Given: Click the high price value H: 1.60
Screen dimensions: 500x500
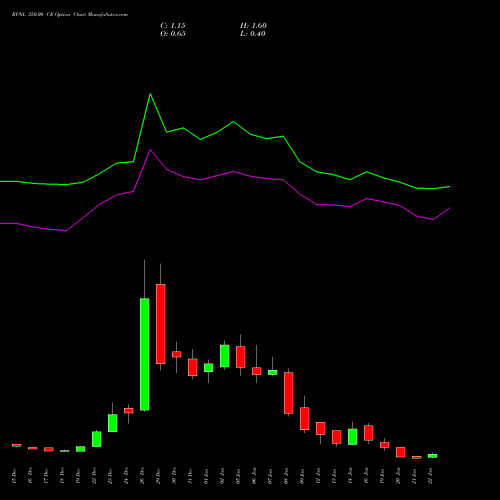Looking at the screenshot, I should [253, 26].
